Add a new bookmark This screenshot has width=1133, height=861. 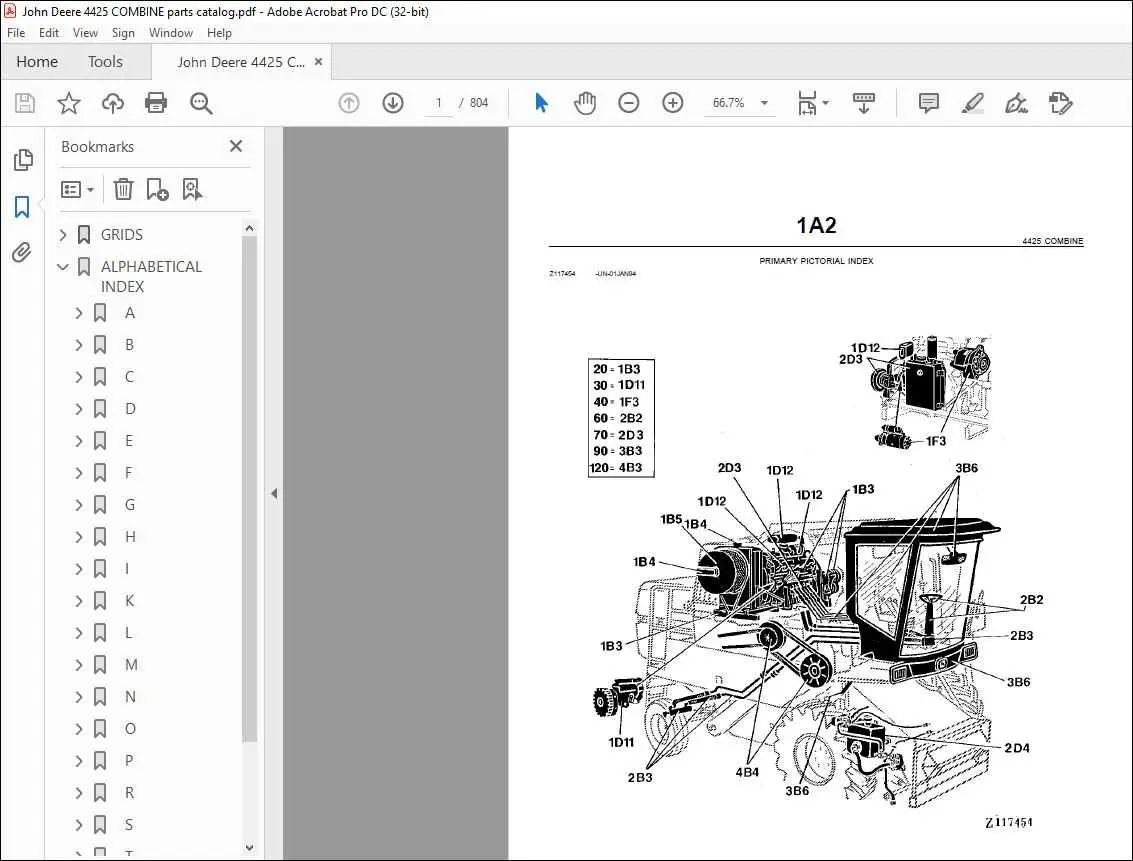pos(157,189)
